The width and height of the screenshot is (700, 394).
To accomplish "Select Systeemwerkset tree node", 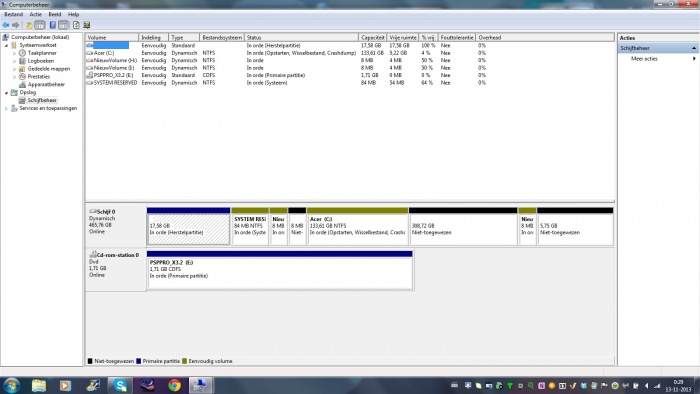I will tap(38, 45).
